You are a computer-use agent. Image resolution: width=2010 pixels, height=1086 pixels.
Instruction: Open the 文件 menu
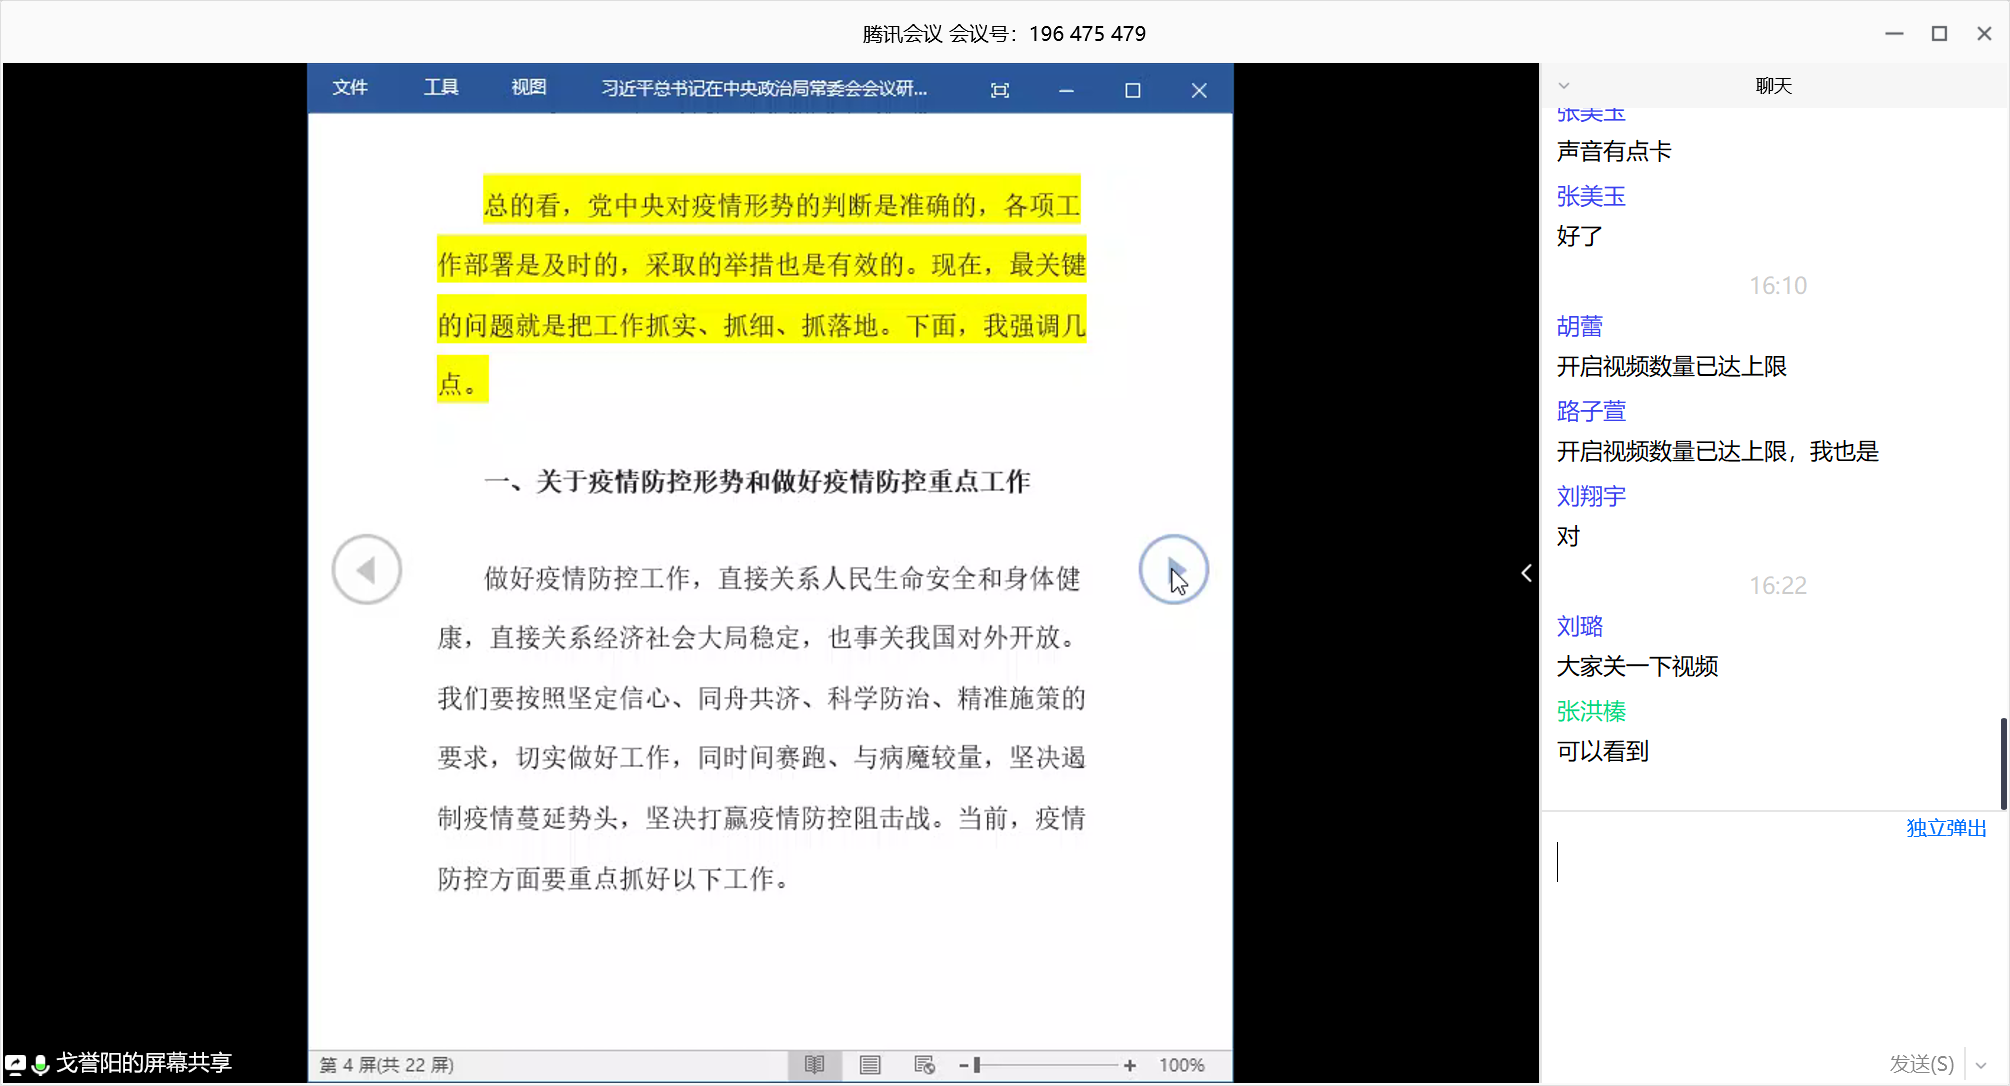tap(350, 88)
